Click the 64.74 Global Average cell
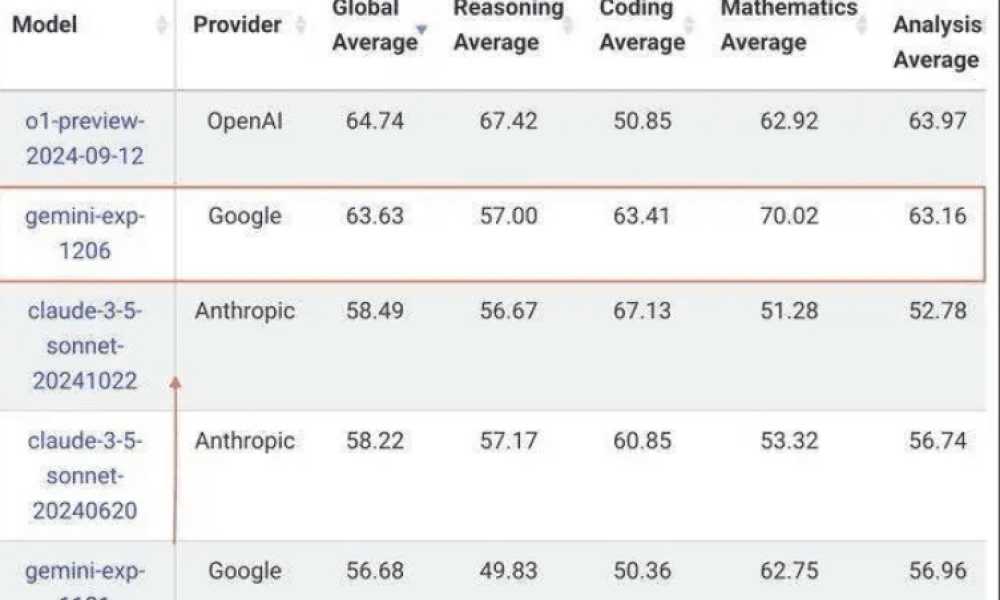Image resolution: width=1000 pixels, height=600 pixels. coord(374,121)
